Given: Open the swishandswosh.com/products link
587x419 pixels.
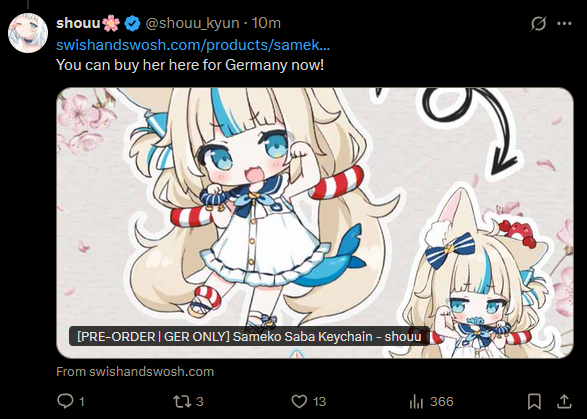Looking at the screenshot, I should [x=193, y=45].
